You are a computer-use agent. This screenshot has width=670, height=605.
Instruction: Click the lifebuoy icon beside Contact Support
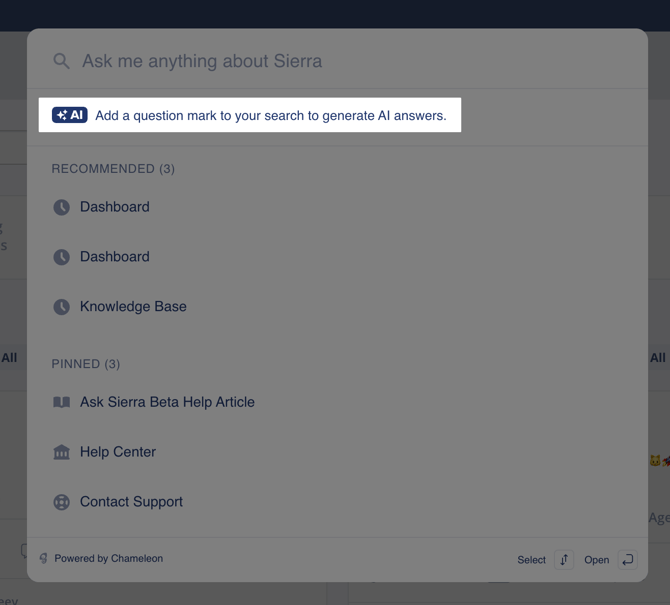click(x=62, y=502)
